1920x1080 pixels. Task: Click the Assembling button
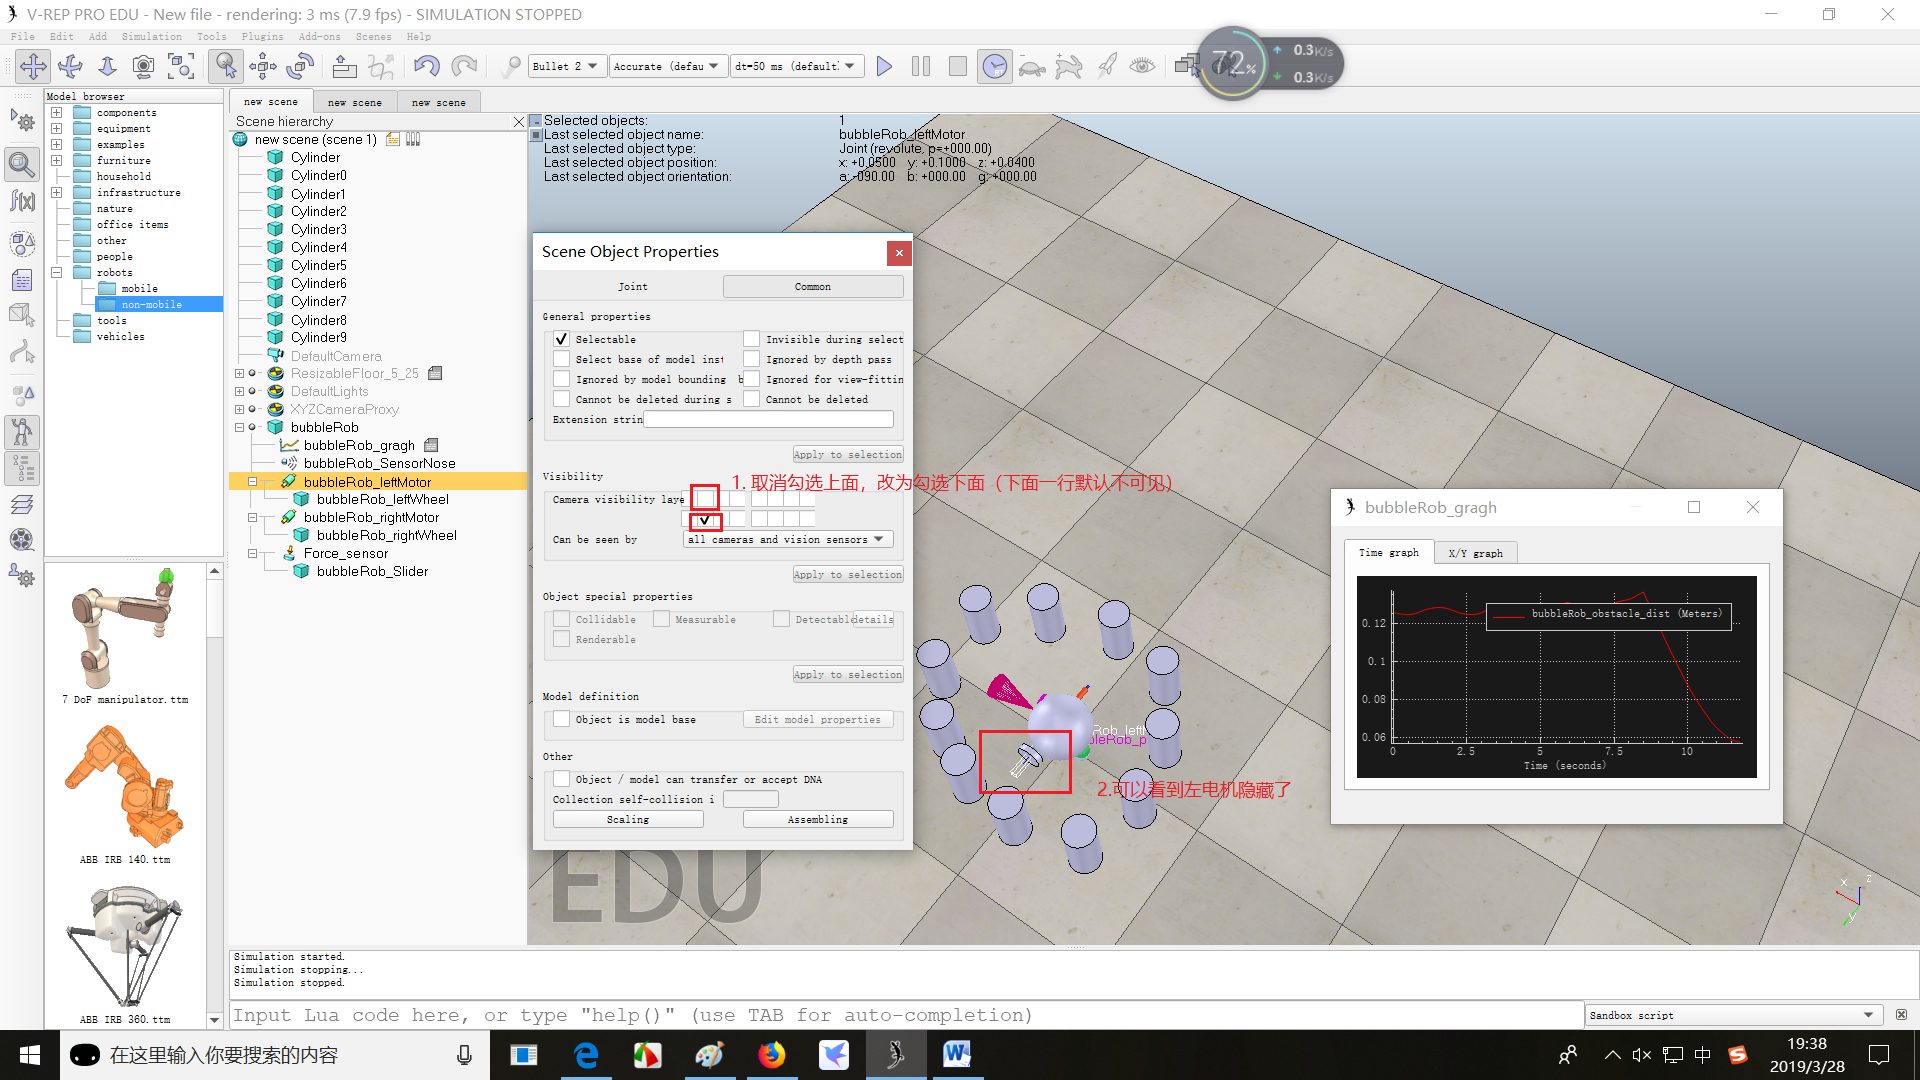coord(817,819)
